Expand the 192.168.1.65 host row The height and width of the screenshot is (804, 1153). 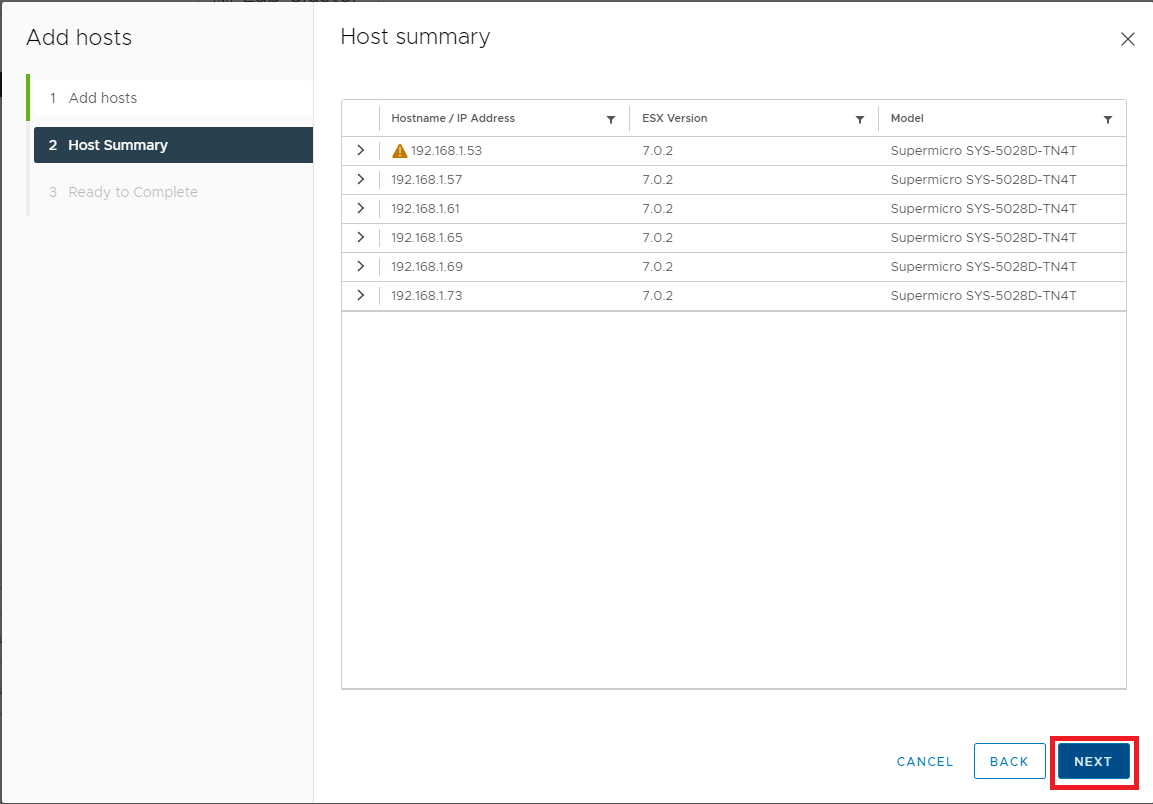(x=361, y=237)
